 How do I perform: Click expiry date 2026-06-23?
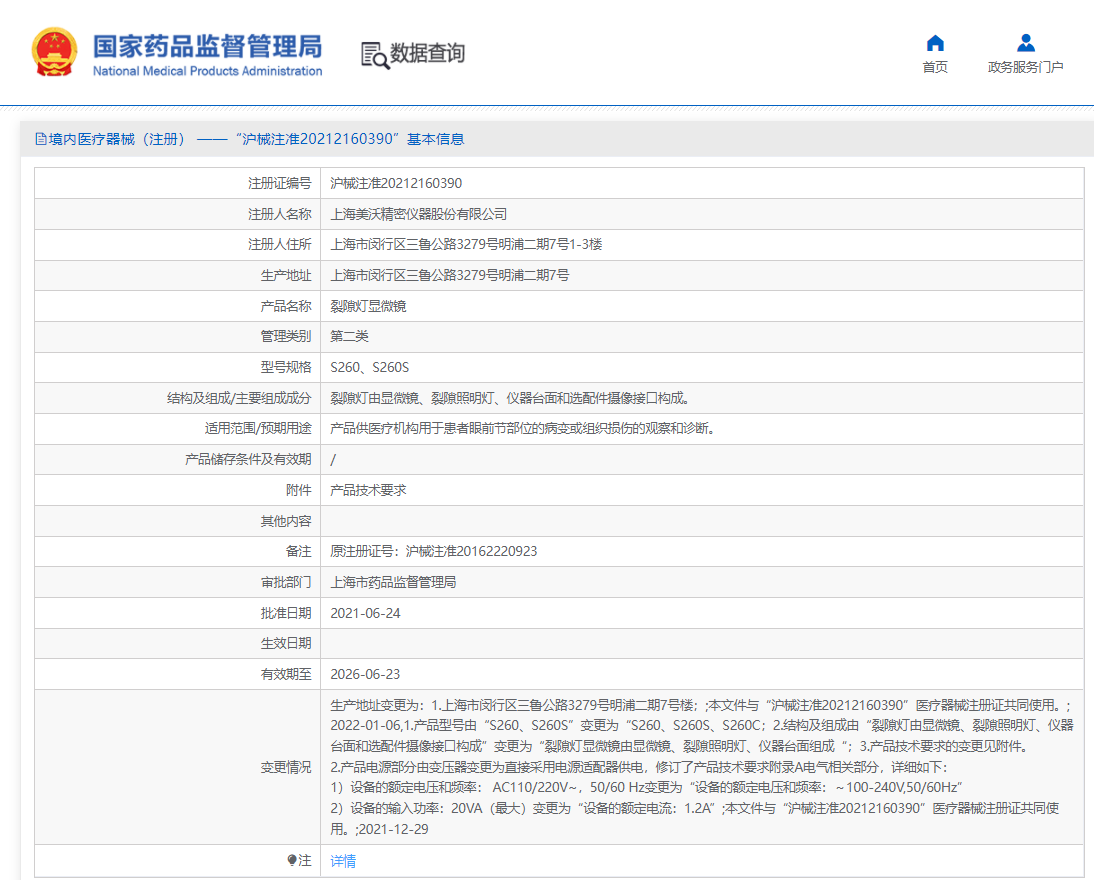click(x=365, y=674)
